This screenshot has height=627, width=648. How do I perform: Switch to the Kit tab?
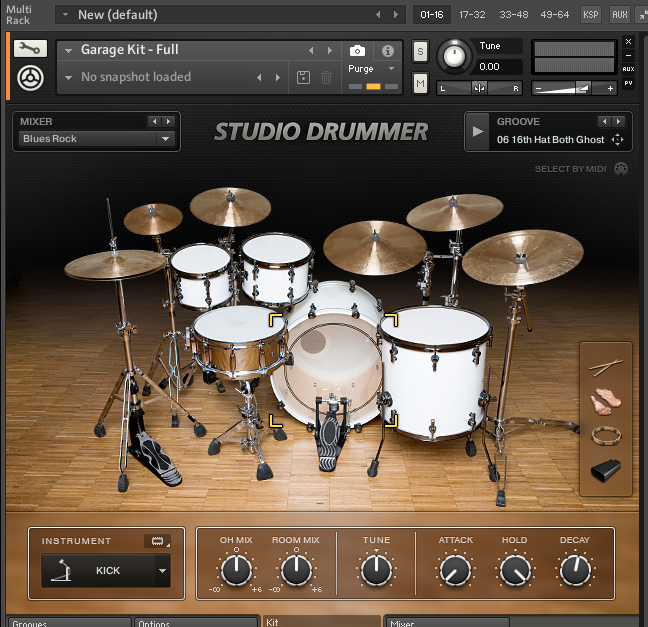point(321,621)
